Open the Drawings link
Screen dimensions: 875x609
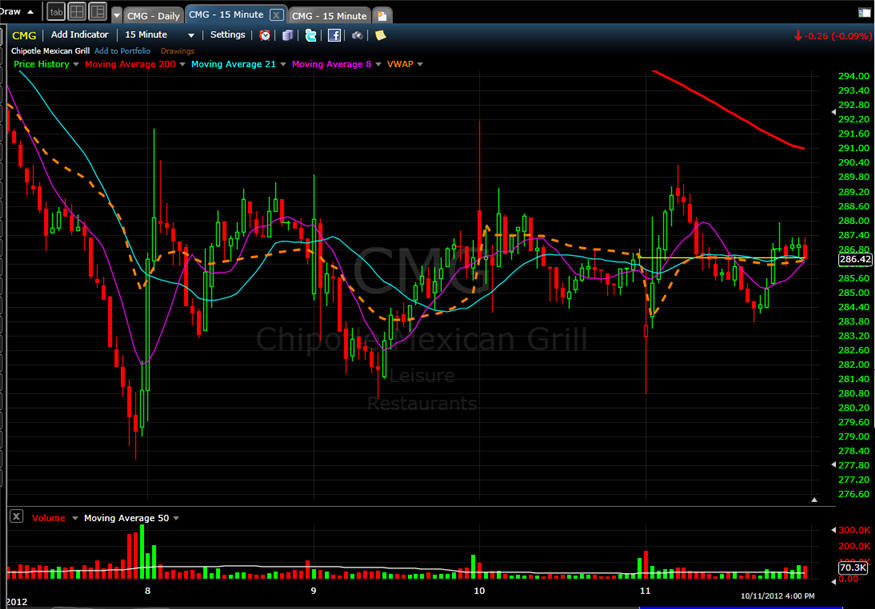point(177,51)
